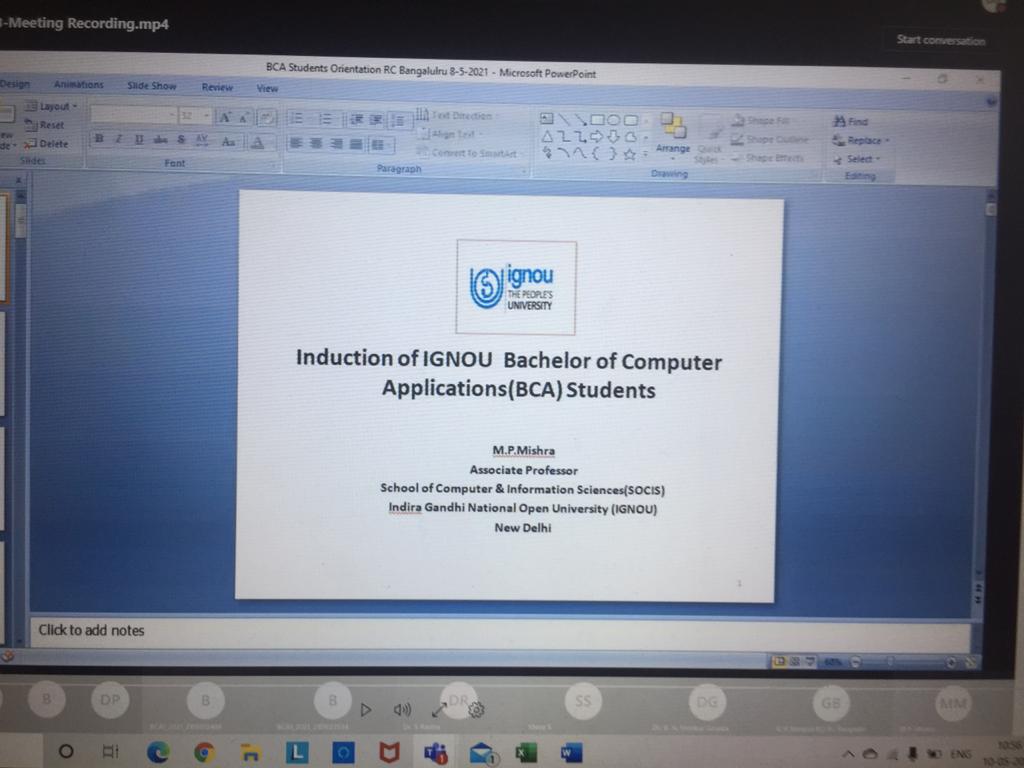Open Google Chrome from taskbar

pos(204,753)
